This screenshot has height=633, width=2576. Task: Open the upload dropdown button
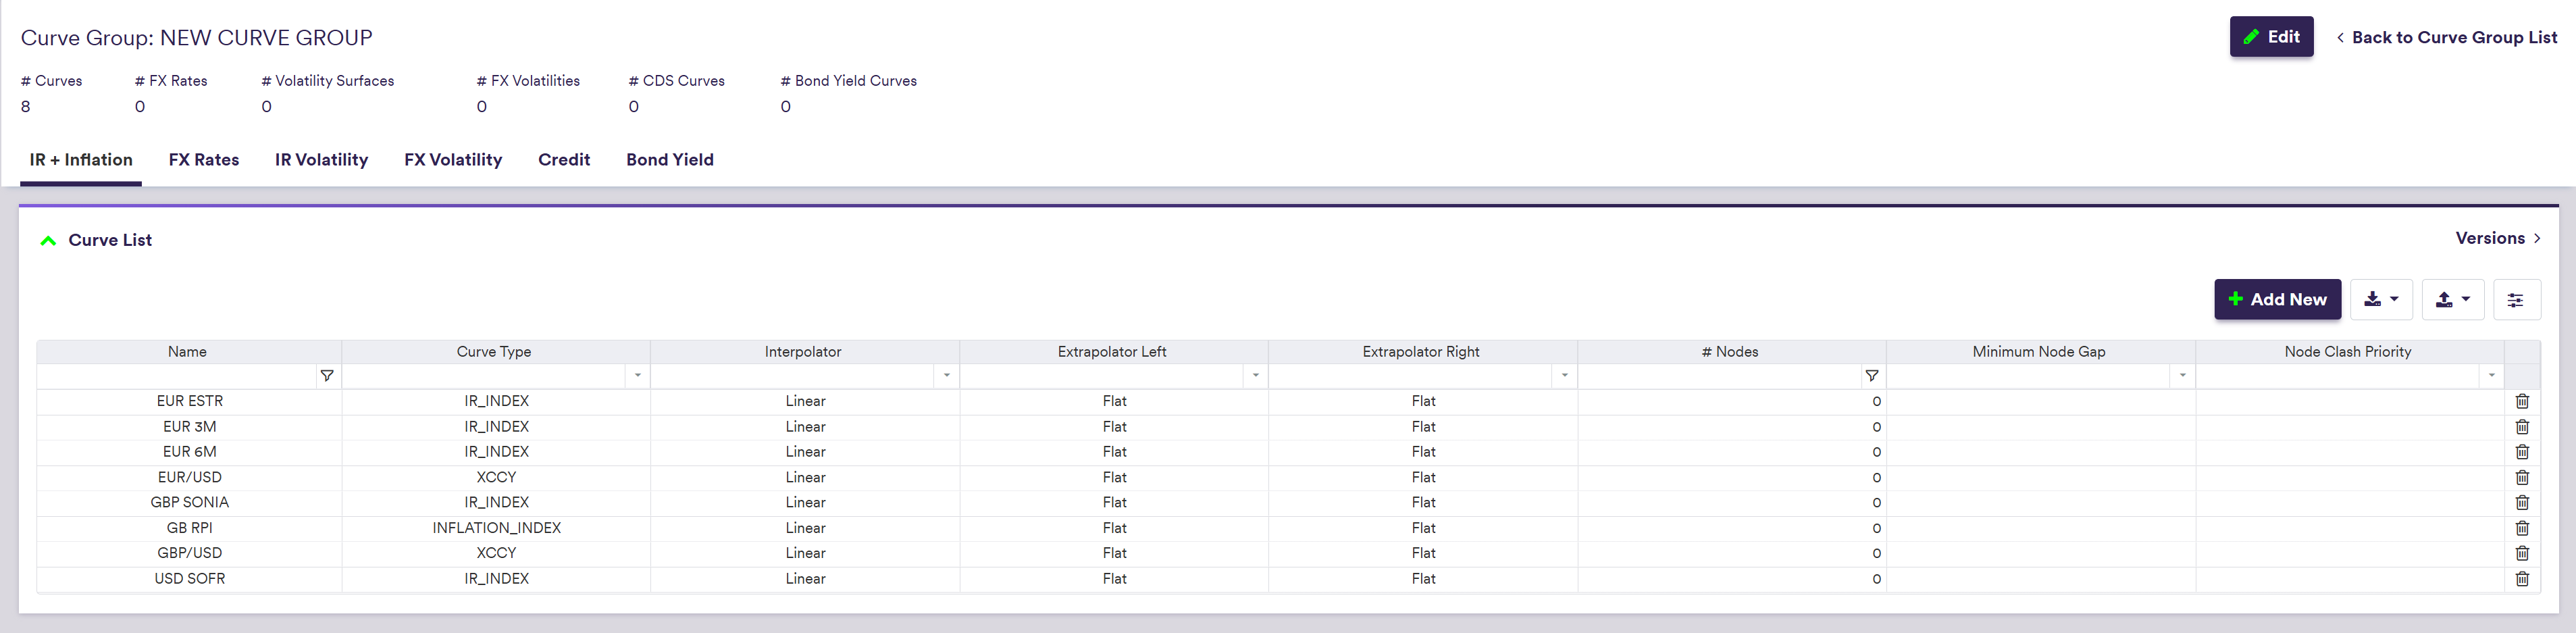tap(2452, 300)
